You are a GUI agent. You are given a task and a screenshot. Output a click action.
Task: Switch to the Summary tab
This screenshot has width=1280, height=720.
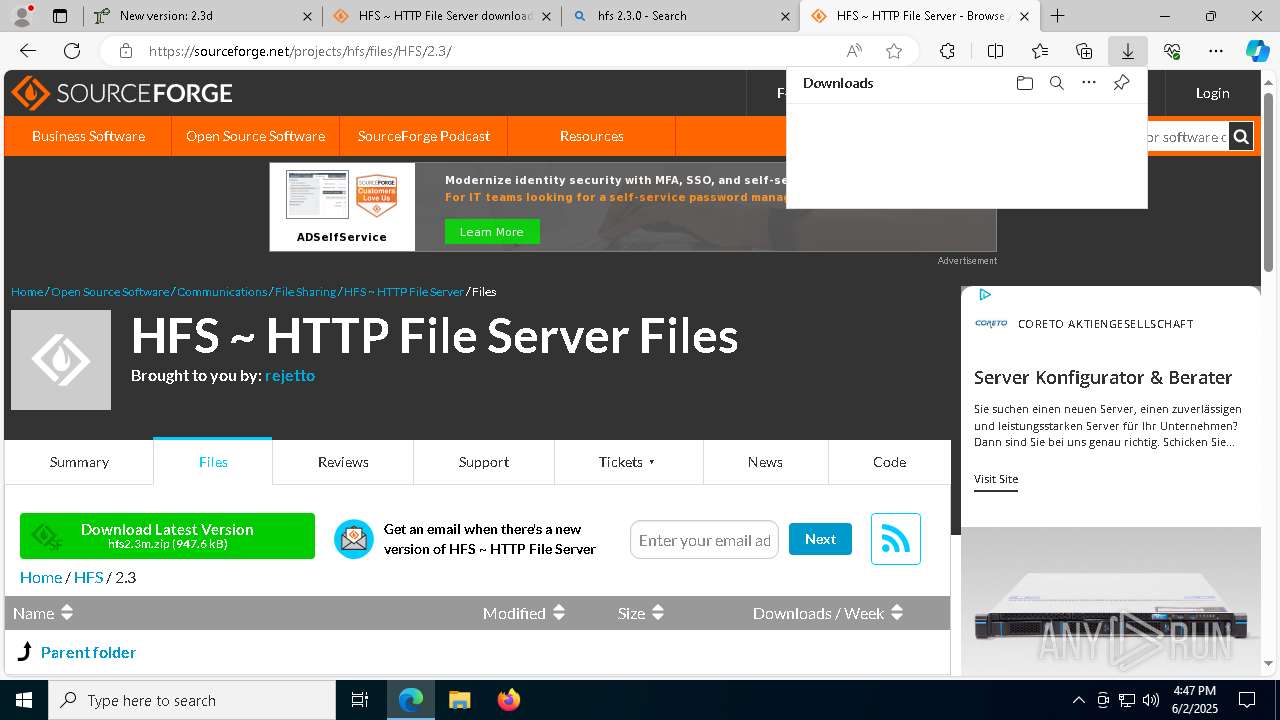79,462
